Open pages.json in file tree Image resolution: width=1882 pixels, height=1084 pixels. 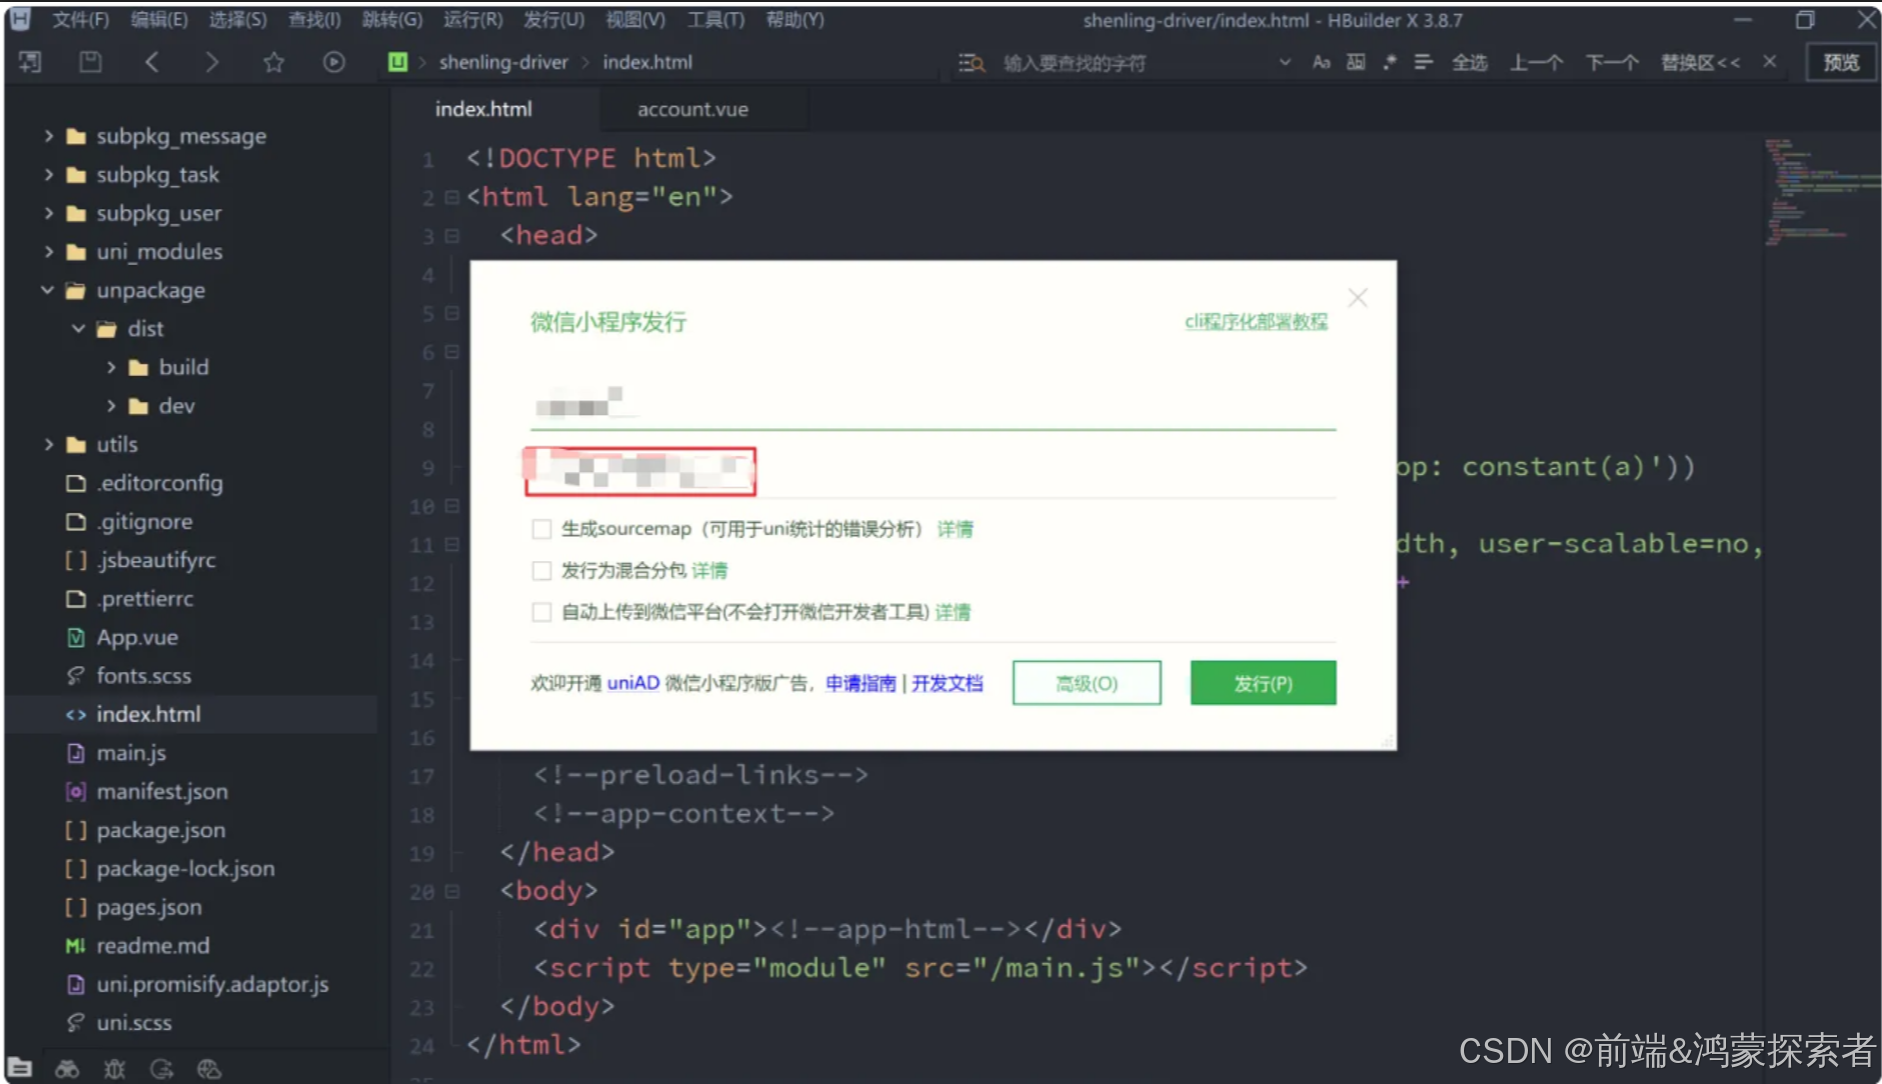coord(149,908)
